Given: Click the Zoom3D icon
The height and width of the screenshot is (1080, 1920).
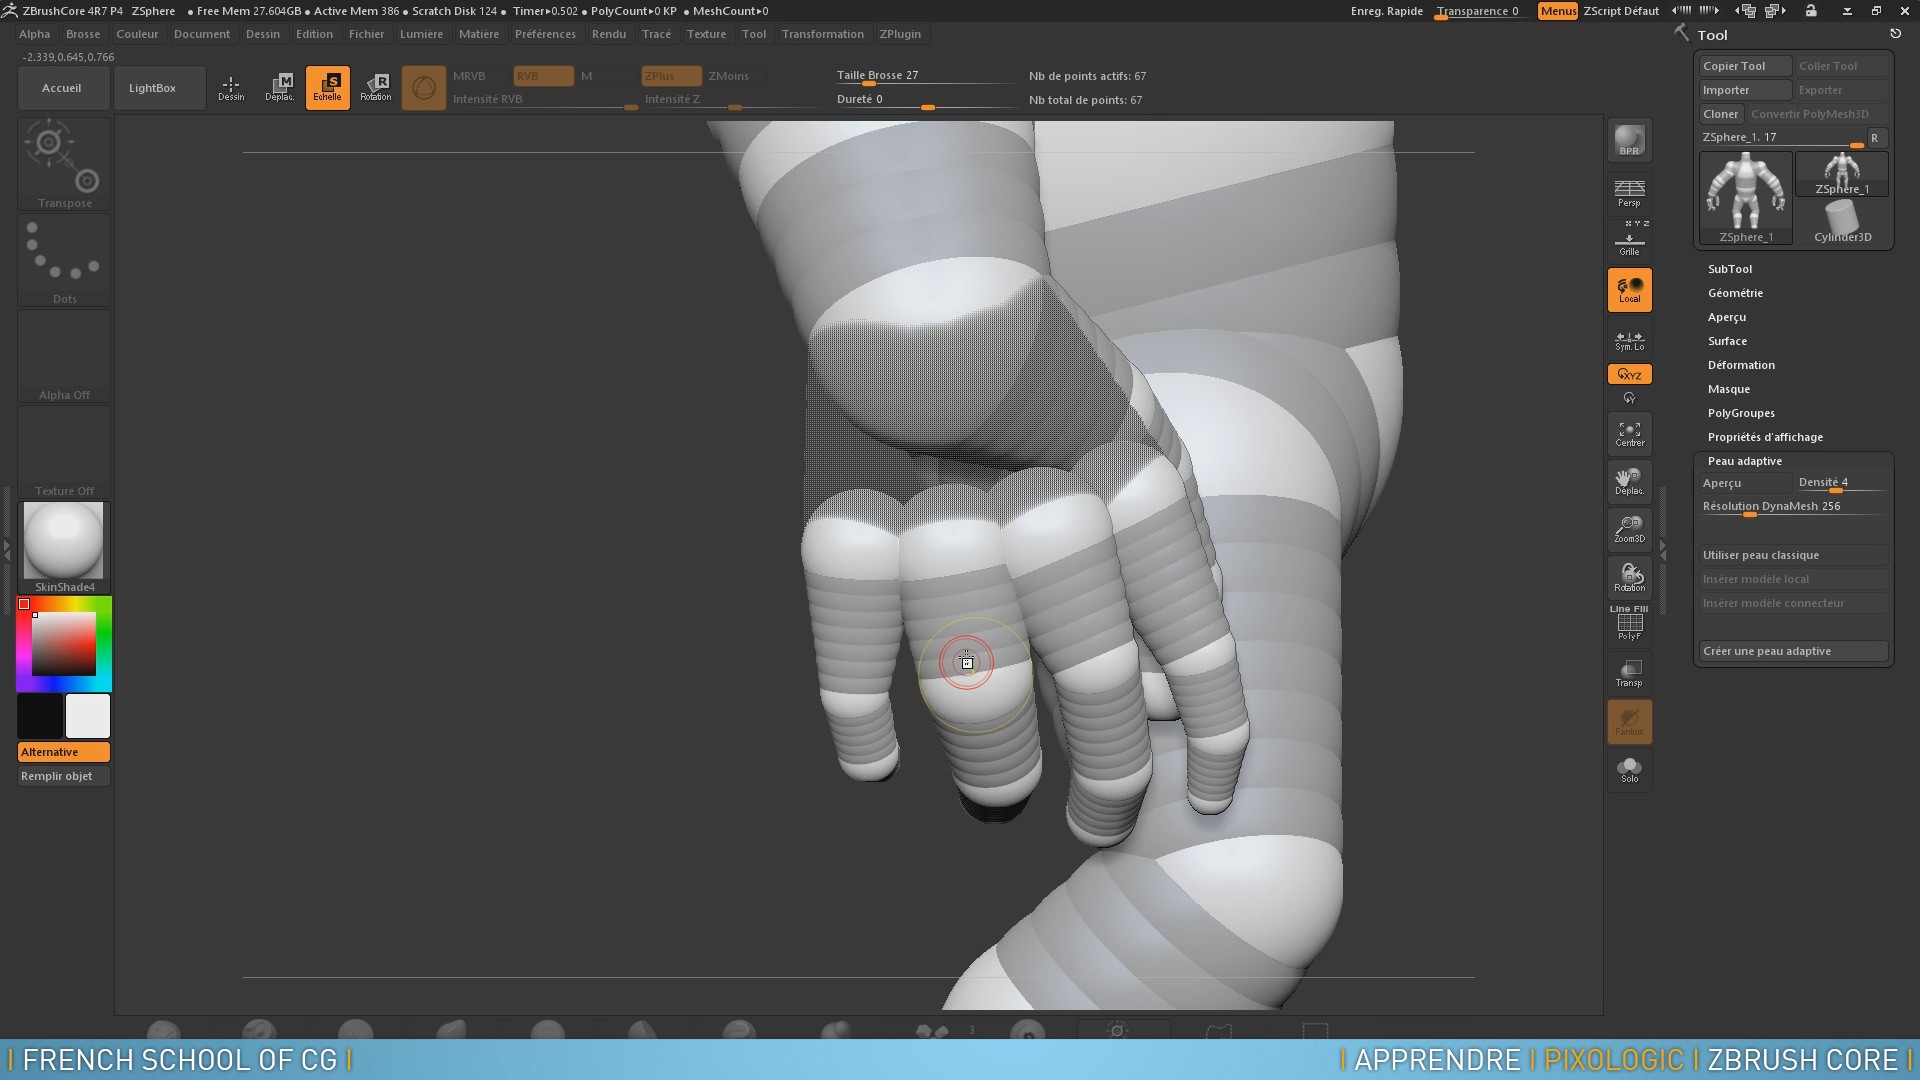Looking at the screenshot, I should (1629, 529).
